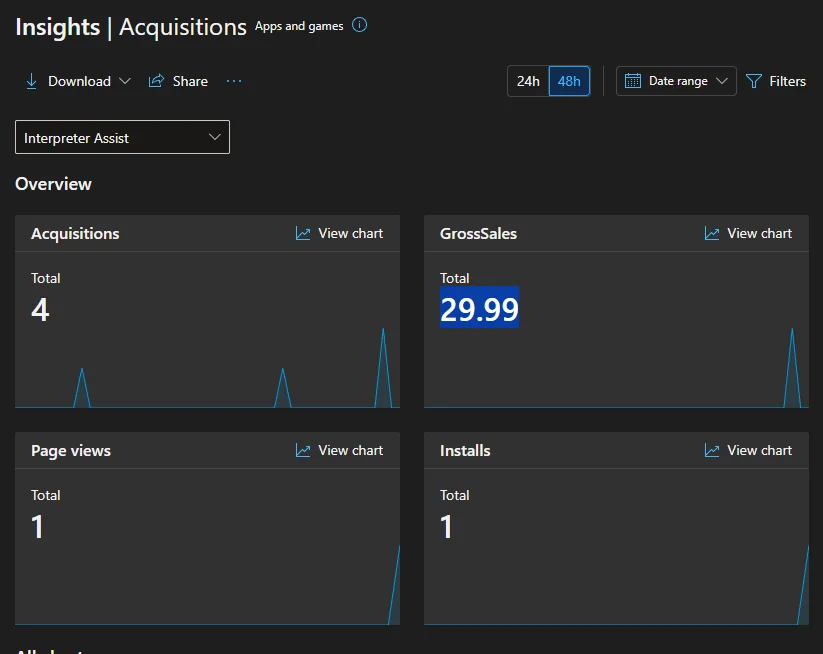Image resolution: width=823 pixels, height=654 pixels.
Task: Click the info icon beside Apps and games
Action: pyautogui.click(x=360, y=25)
